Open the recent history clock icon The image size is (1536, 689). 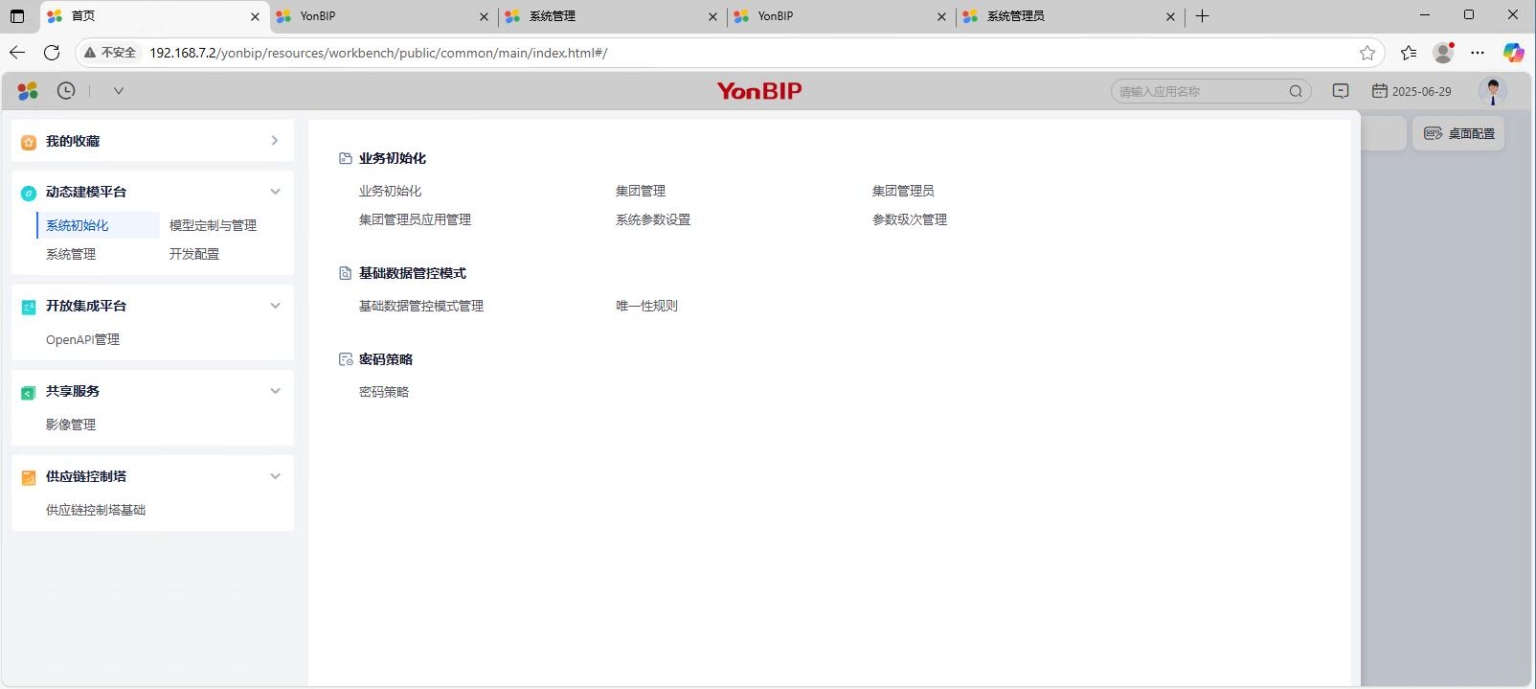(66, 91)
